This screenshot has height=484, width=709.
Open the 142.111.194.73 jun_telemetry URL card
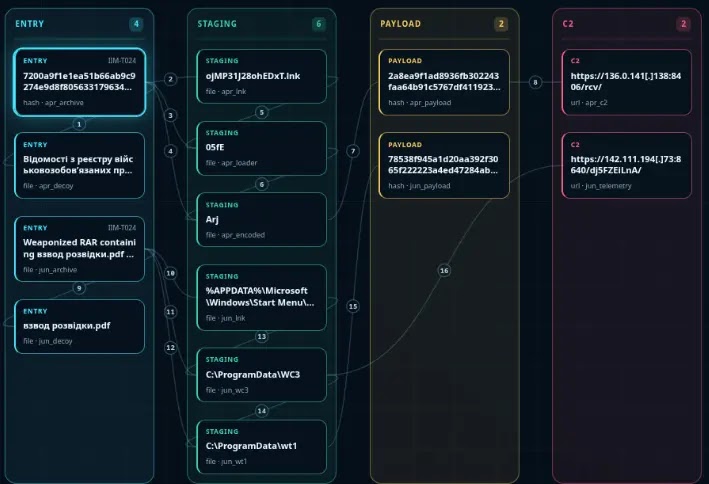point(627,166)
